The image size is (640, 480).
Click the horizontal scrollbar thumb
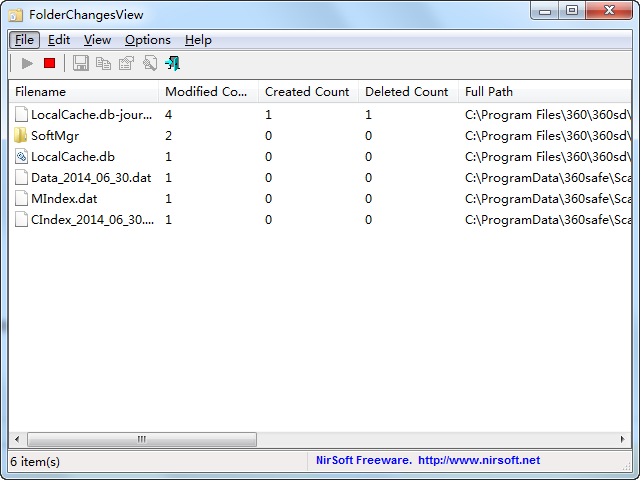(142, 440)
